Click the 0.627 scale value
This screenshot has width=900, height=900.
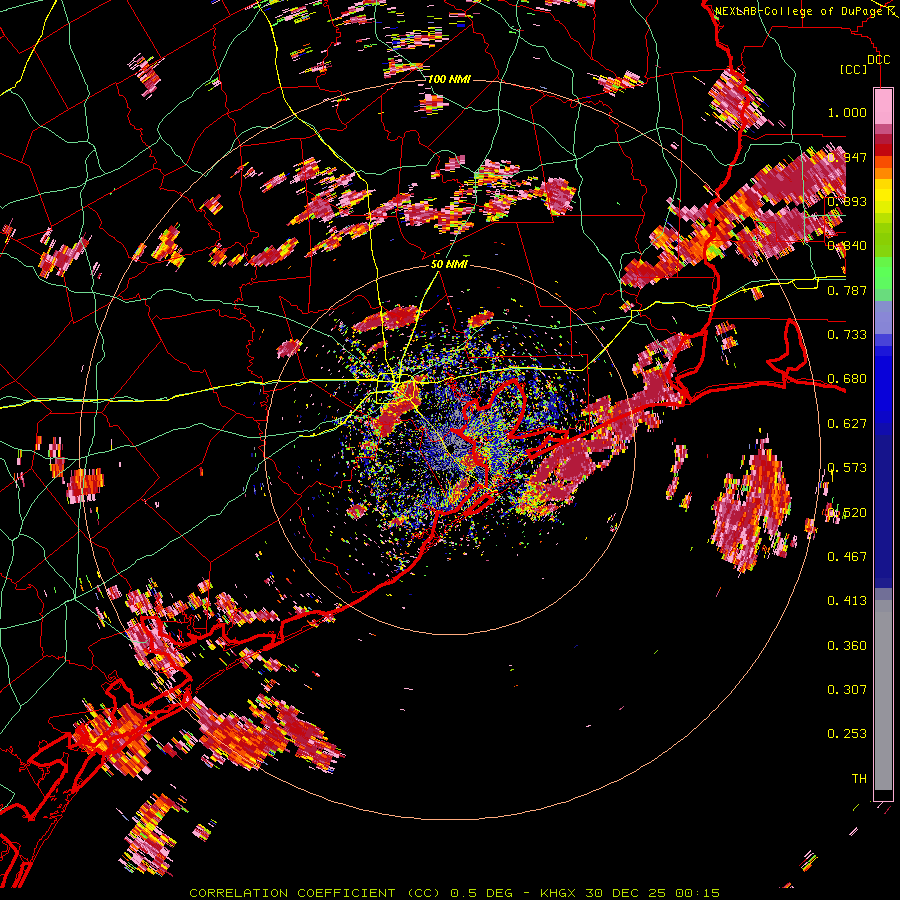pyautogui.click(x=847, y=424)
